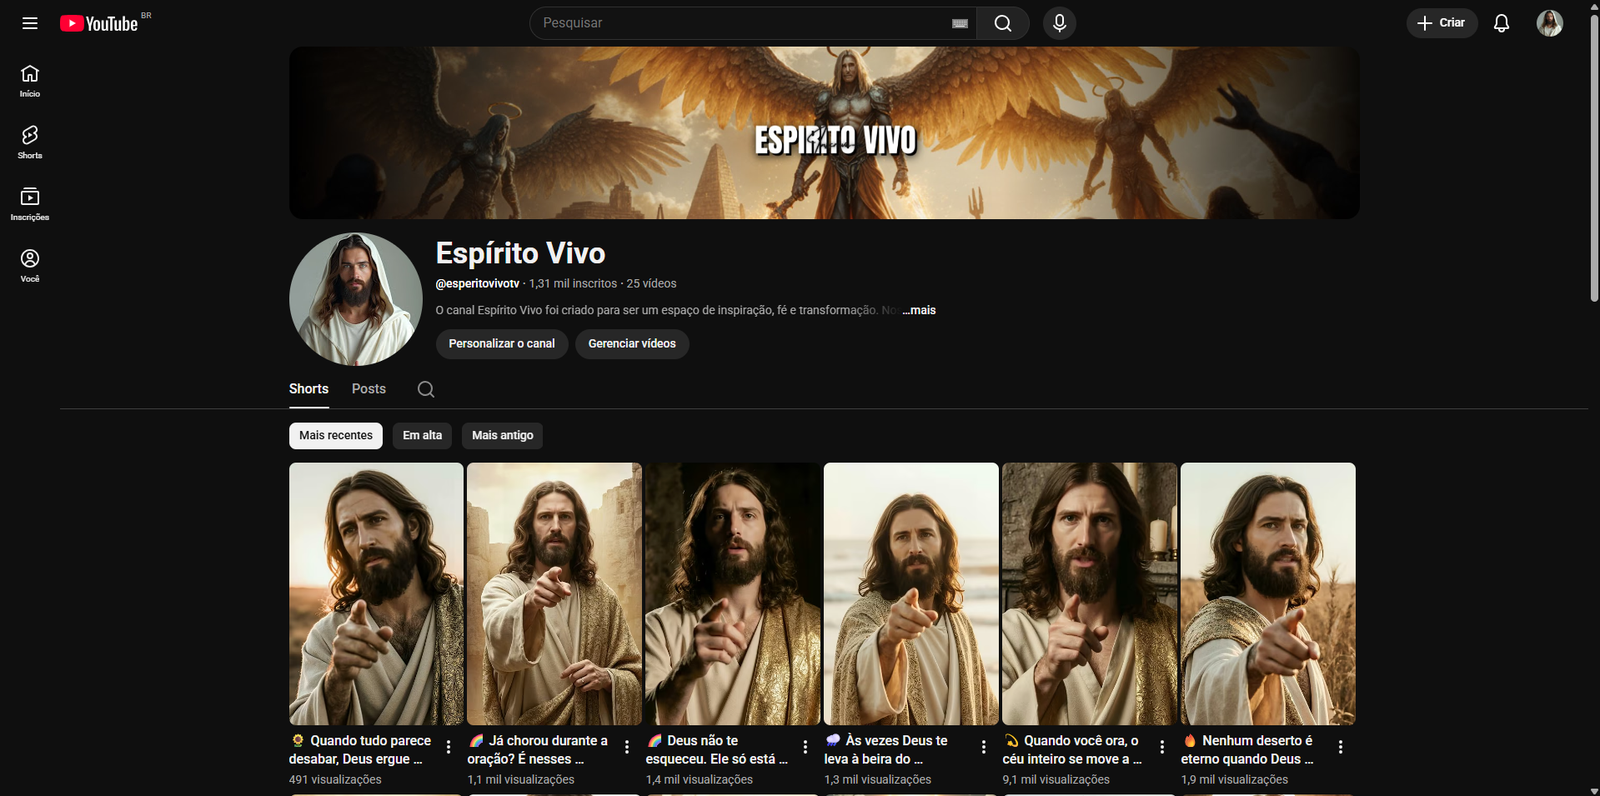Viewport: 1600px width, 796px height.
Task: Click the Criar button
Action: 1442,23
